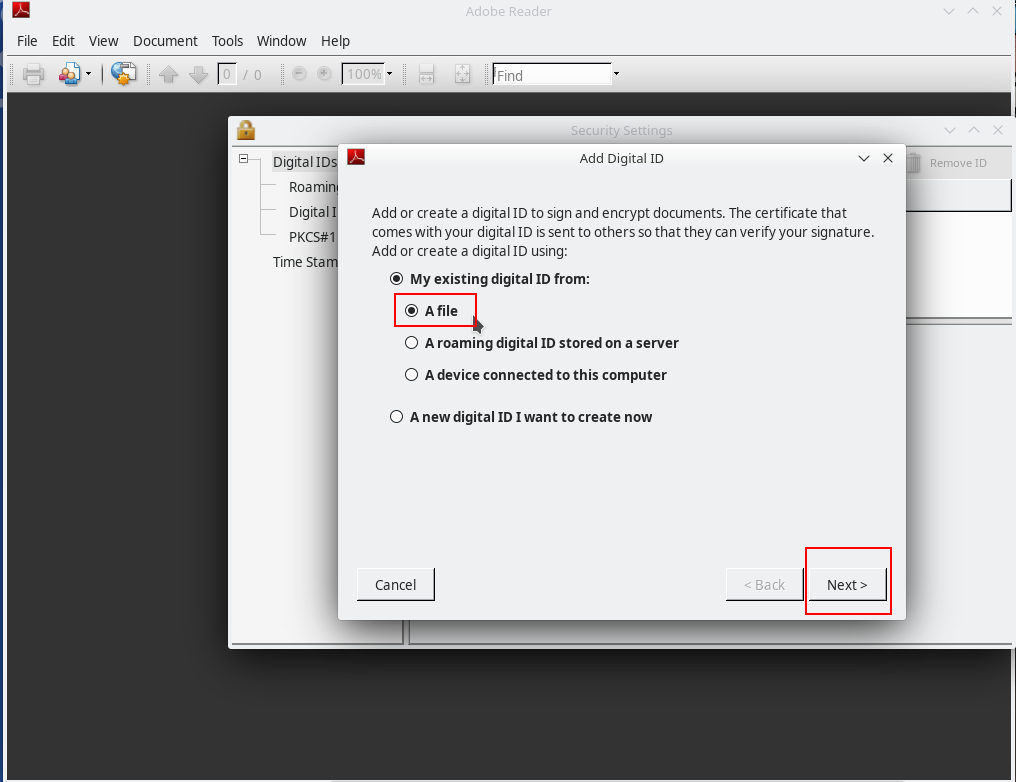This screenshot has width=1016, height=782.
Task: Click the Previous Page up arrow
Action: point(169,74)
